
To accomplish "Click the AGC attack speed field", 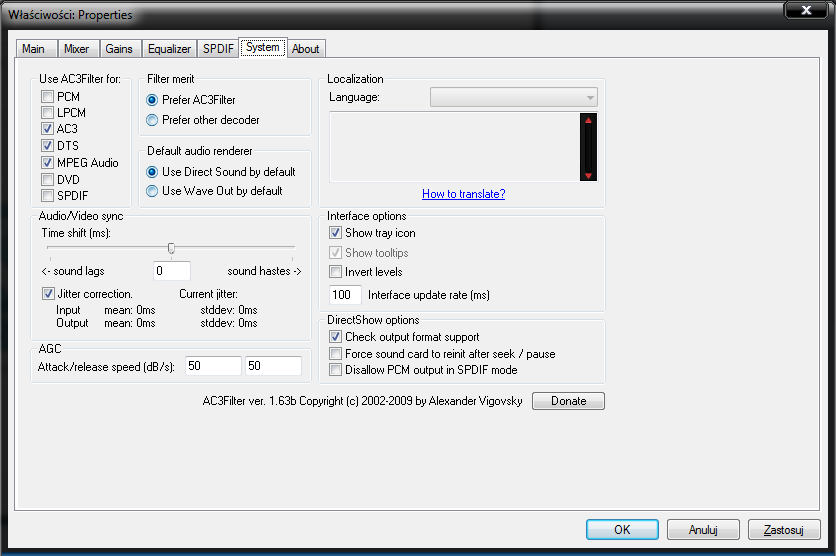I will click(x=213, y=366).
